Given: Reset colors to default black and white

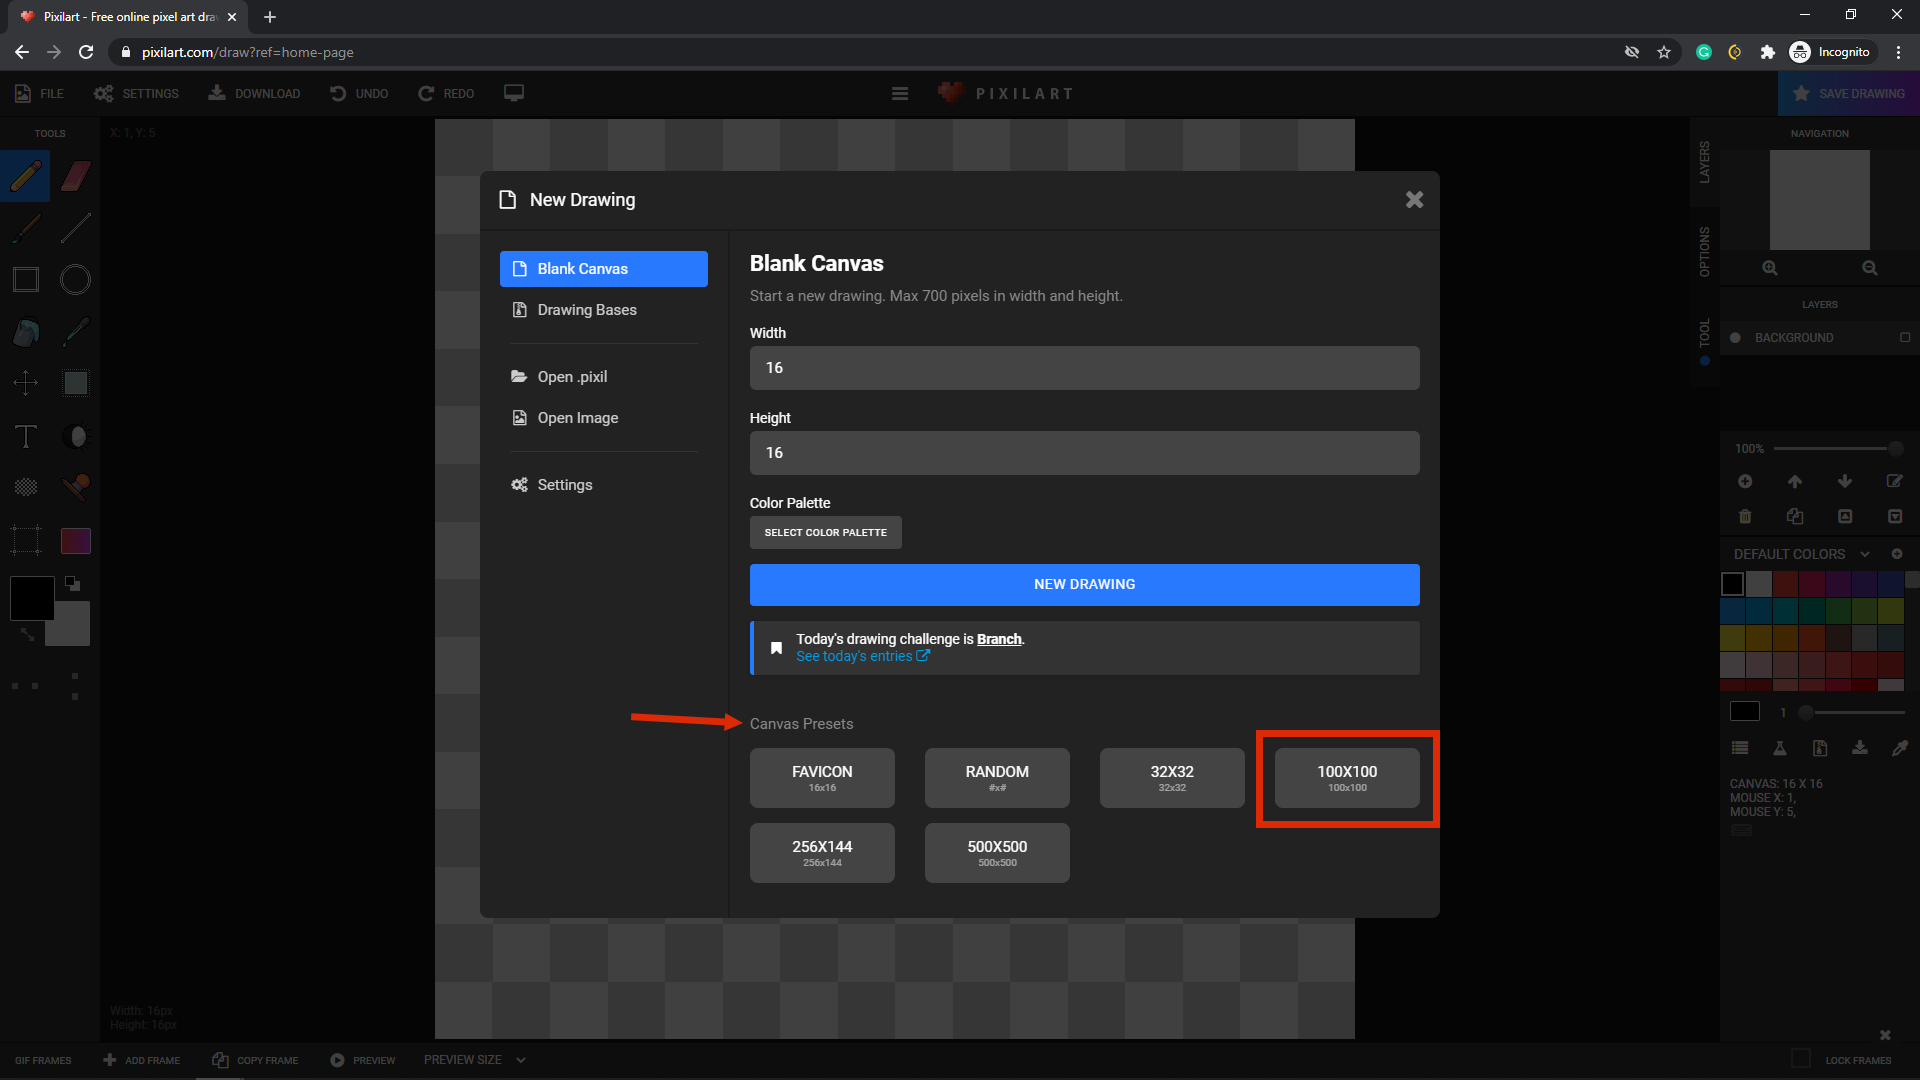Looking at the screenshot, I should click(72, 583).
